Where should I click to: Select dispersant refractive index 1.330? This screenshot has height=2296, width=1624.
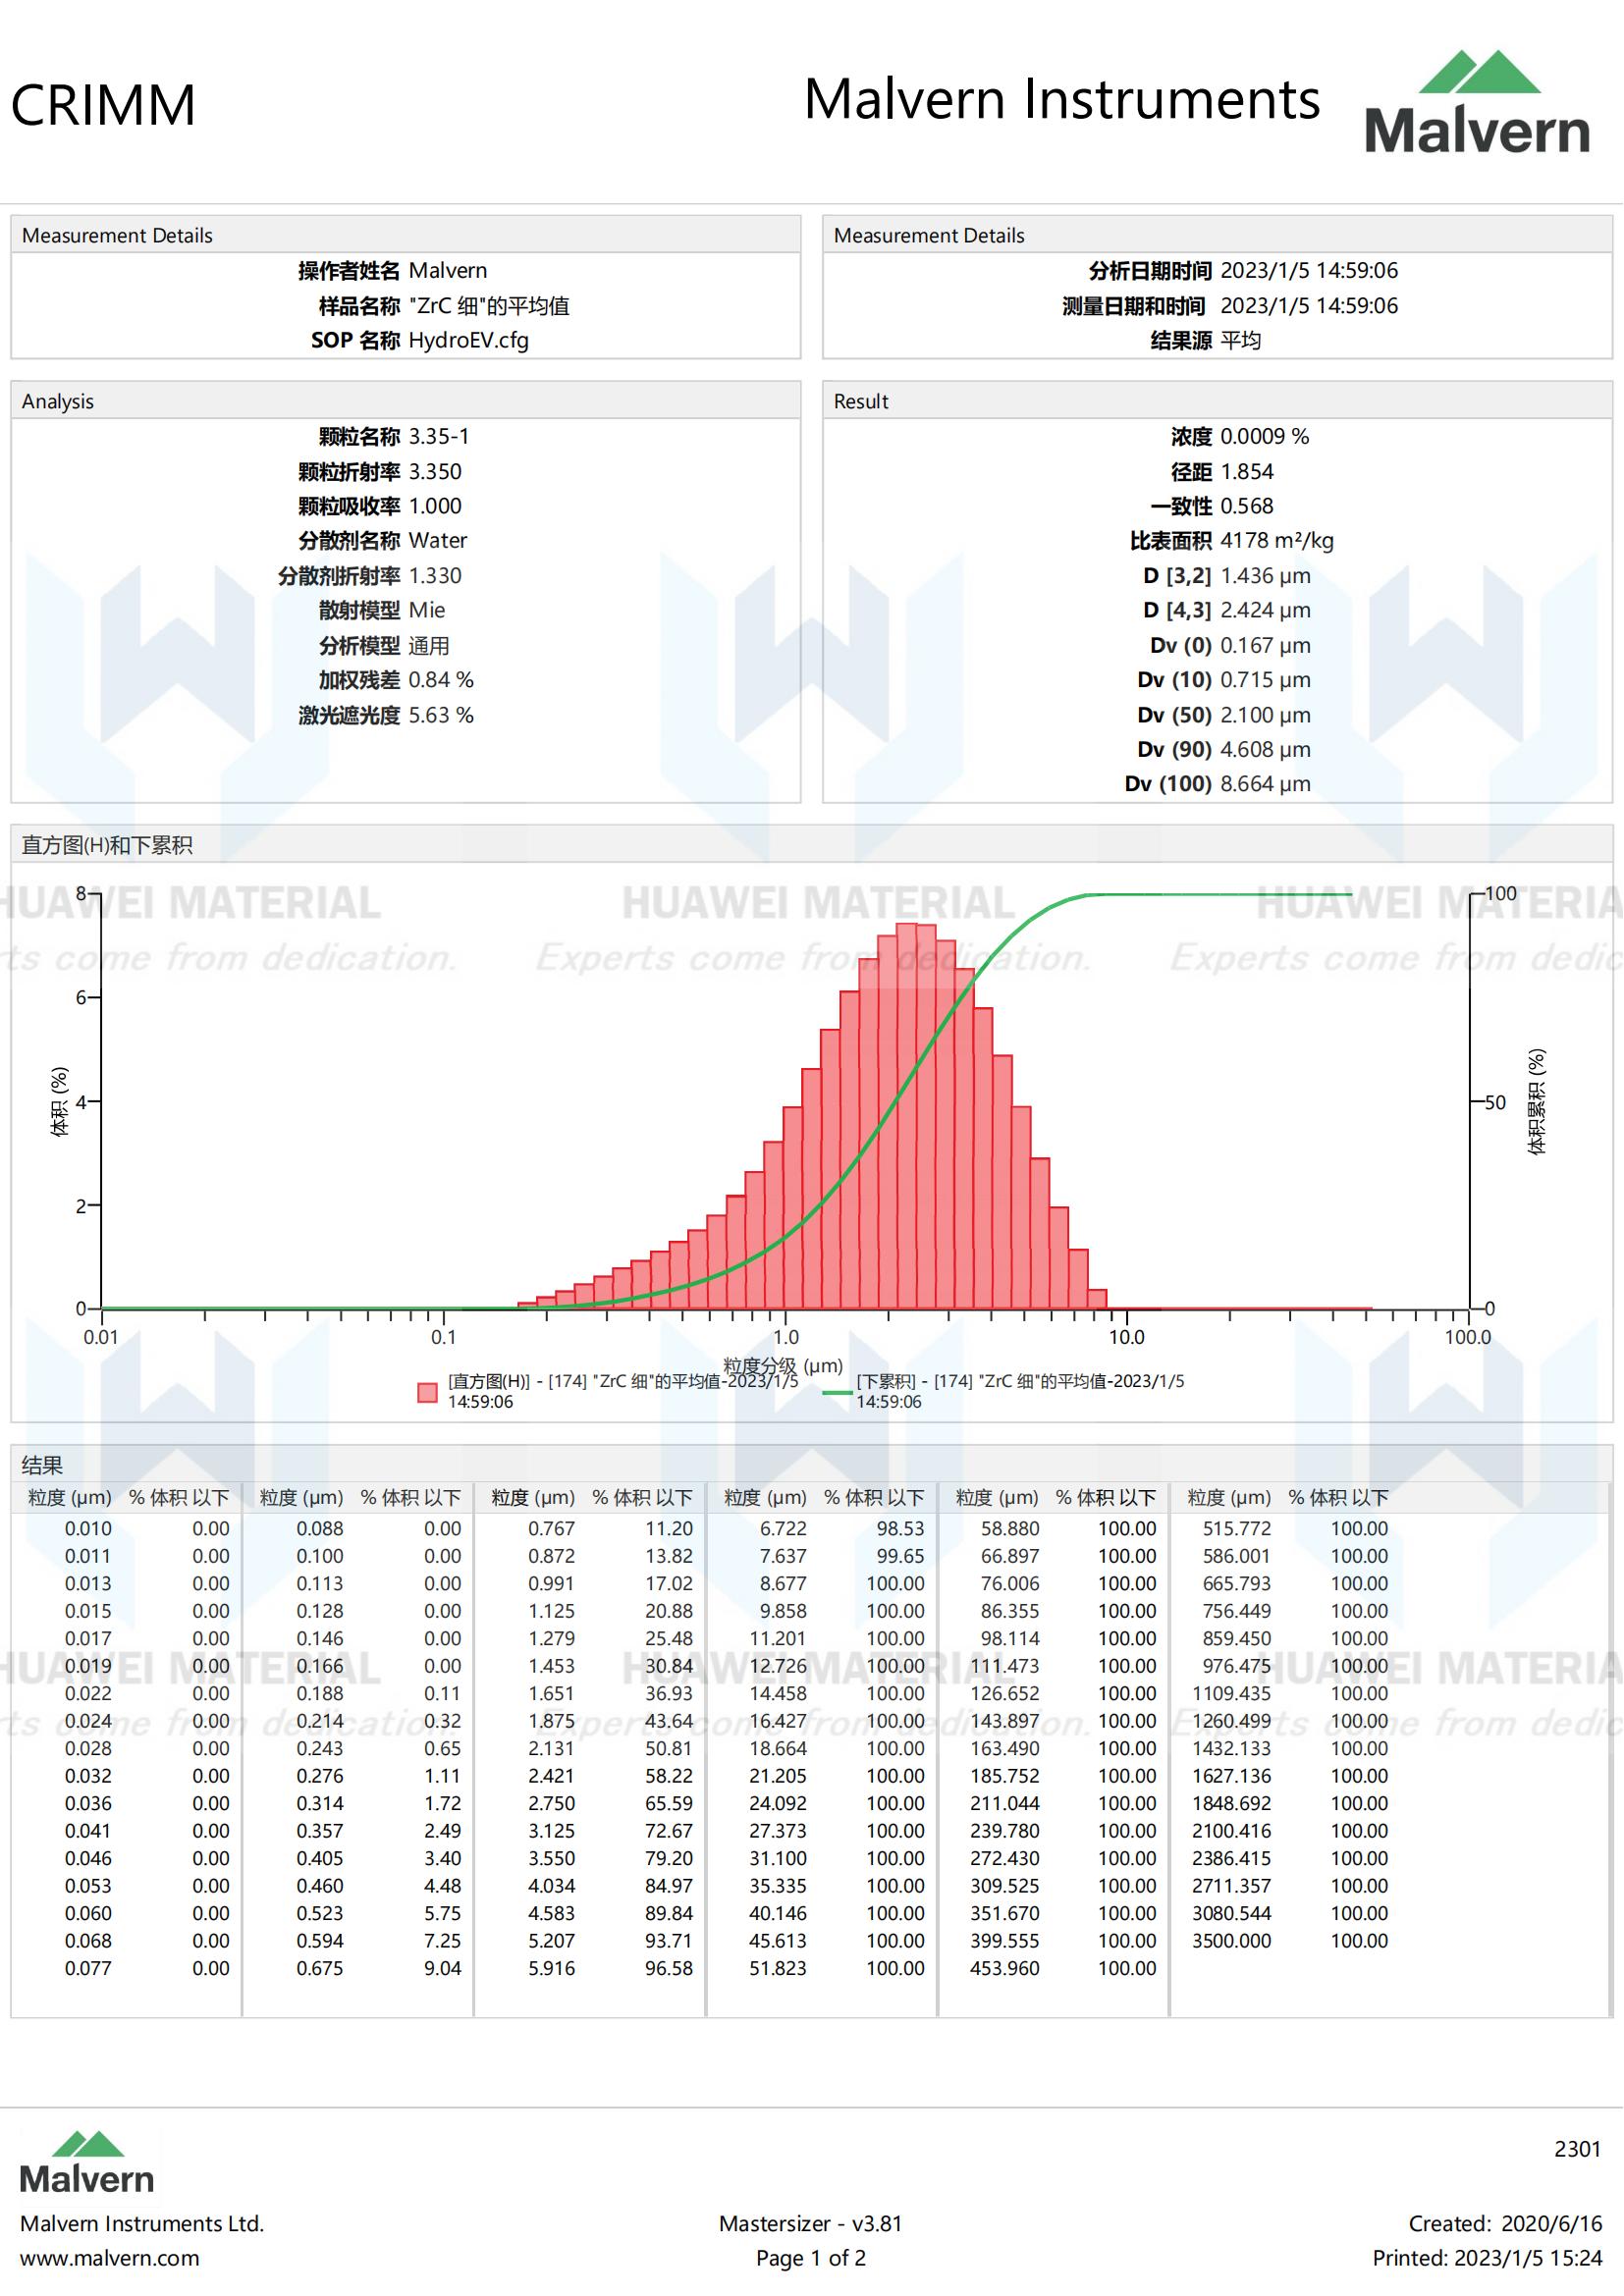point(435,575)
